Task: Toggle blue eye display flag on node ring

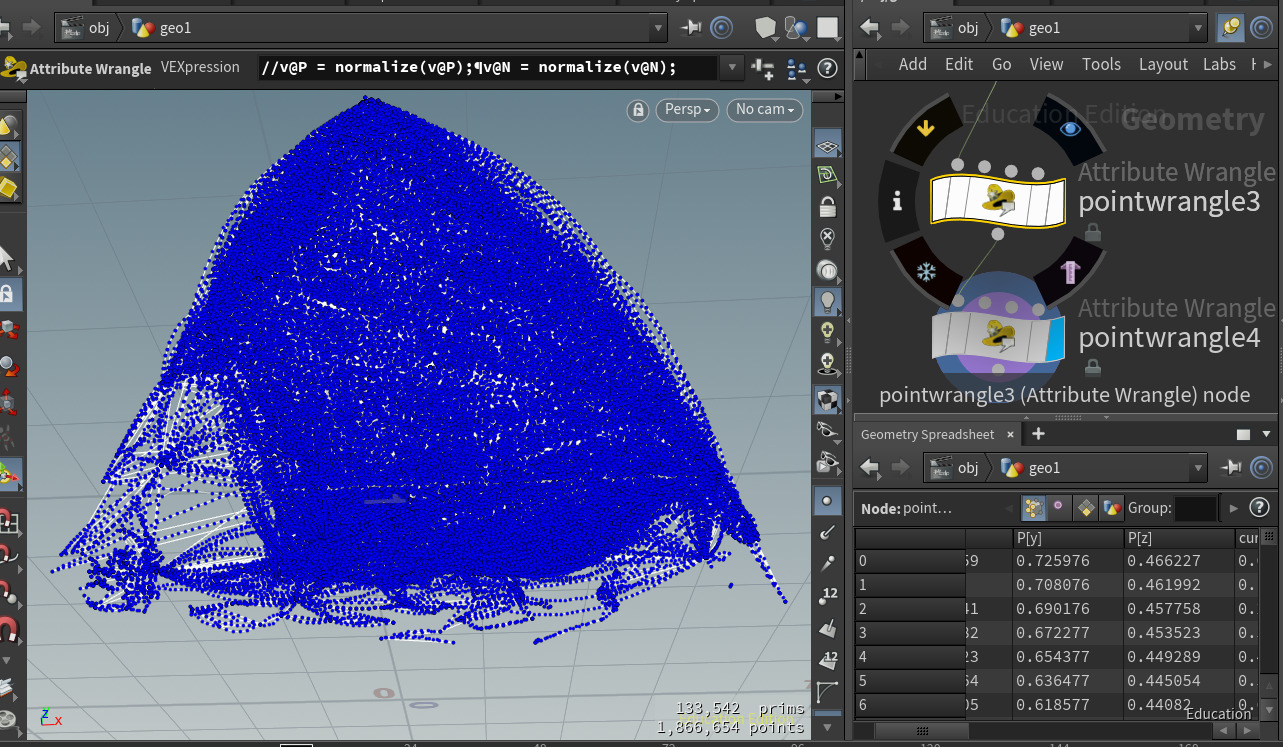Action: point(1069,128)
